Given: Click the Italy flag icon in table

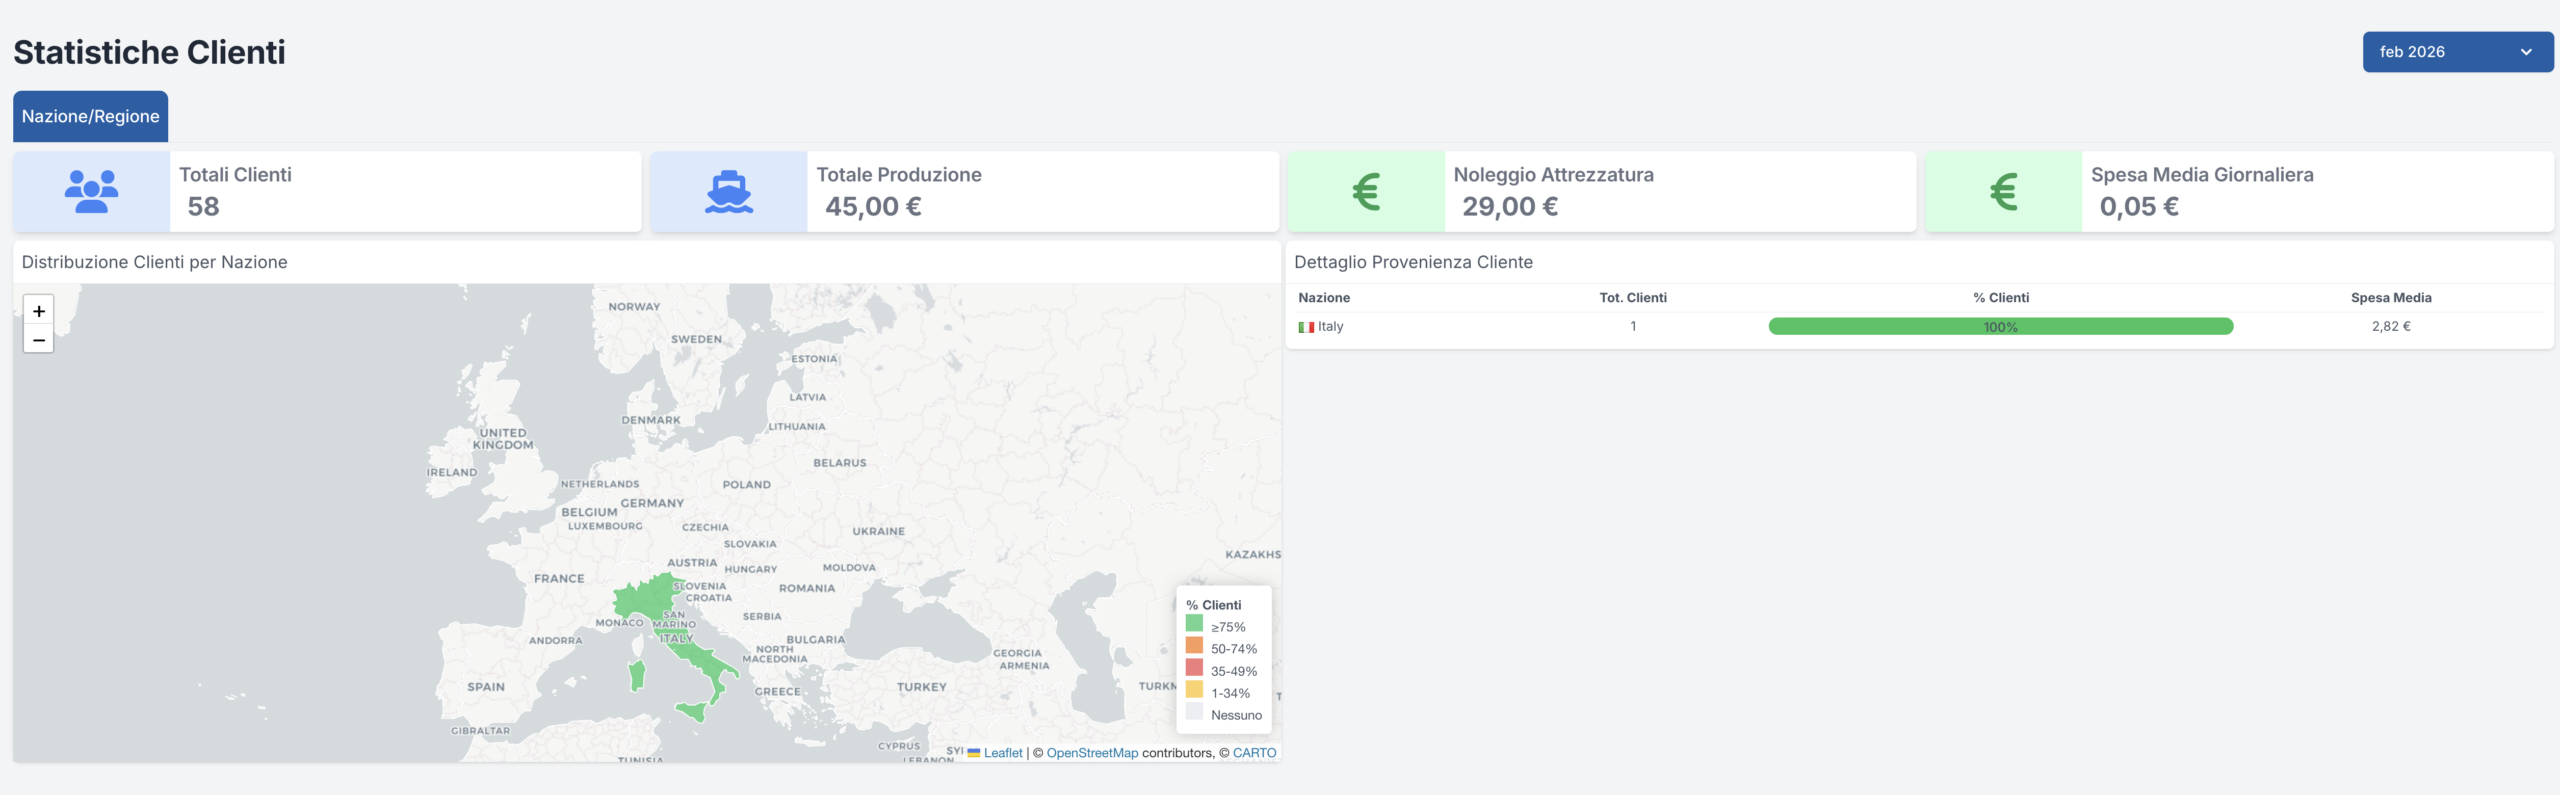Looking at the screenshot, I should (x=1306, y=327).
